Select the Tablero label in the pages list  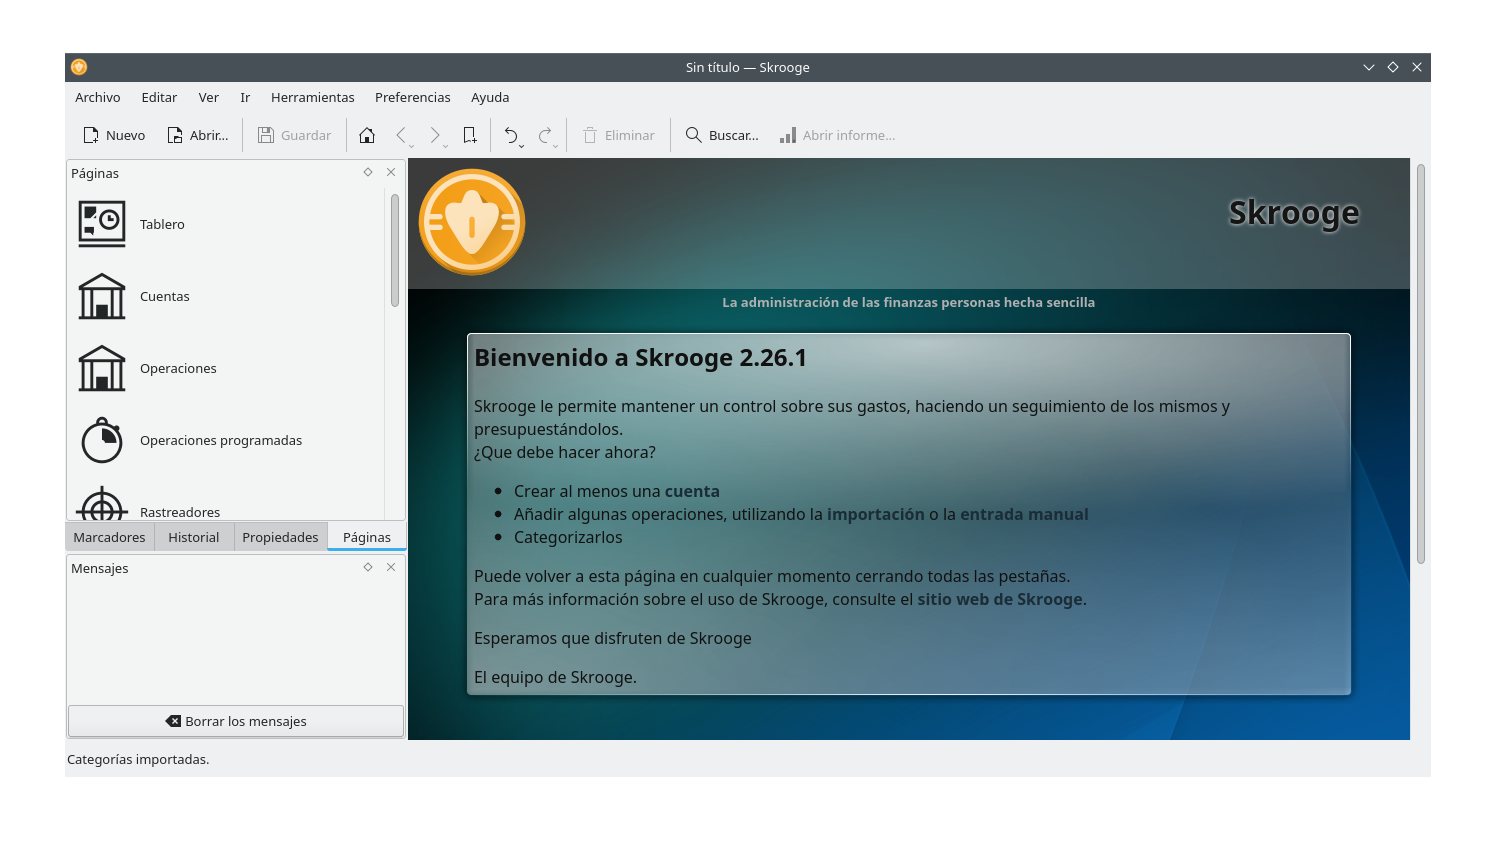point(162,224)
